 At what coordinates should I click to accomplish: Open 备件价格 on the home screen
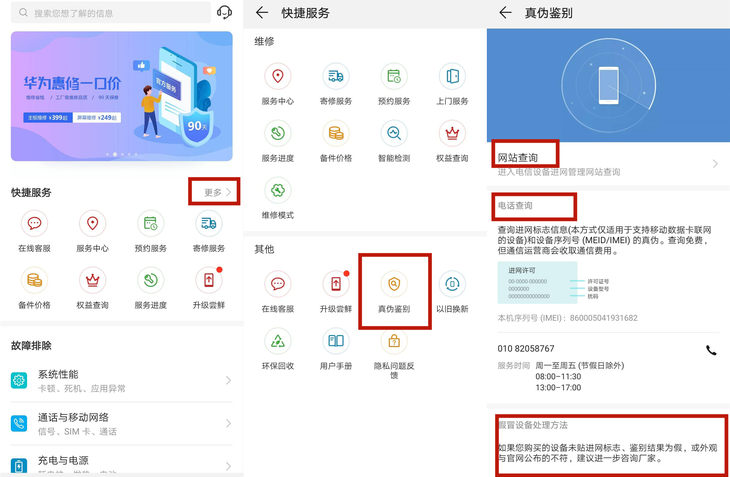[x=34, y=289]
